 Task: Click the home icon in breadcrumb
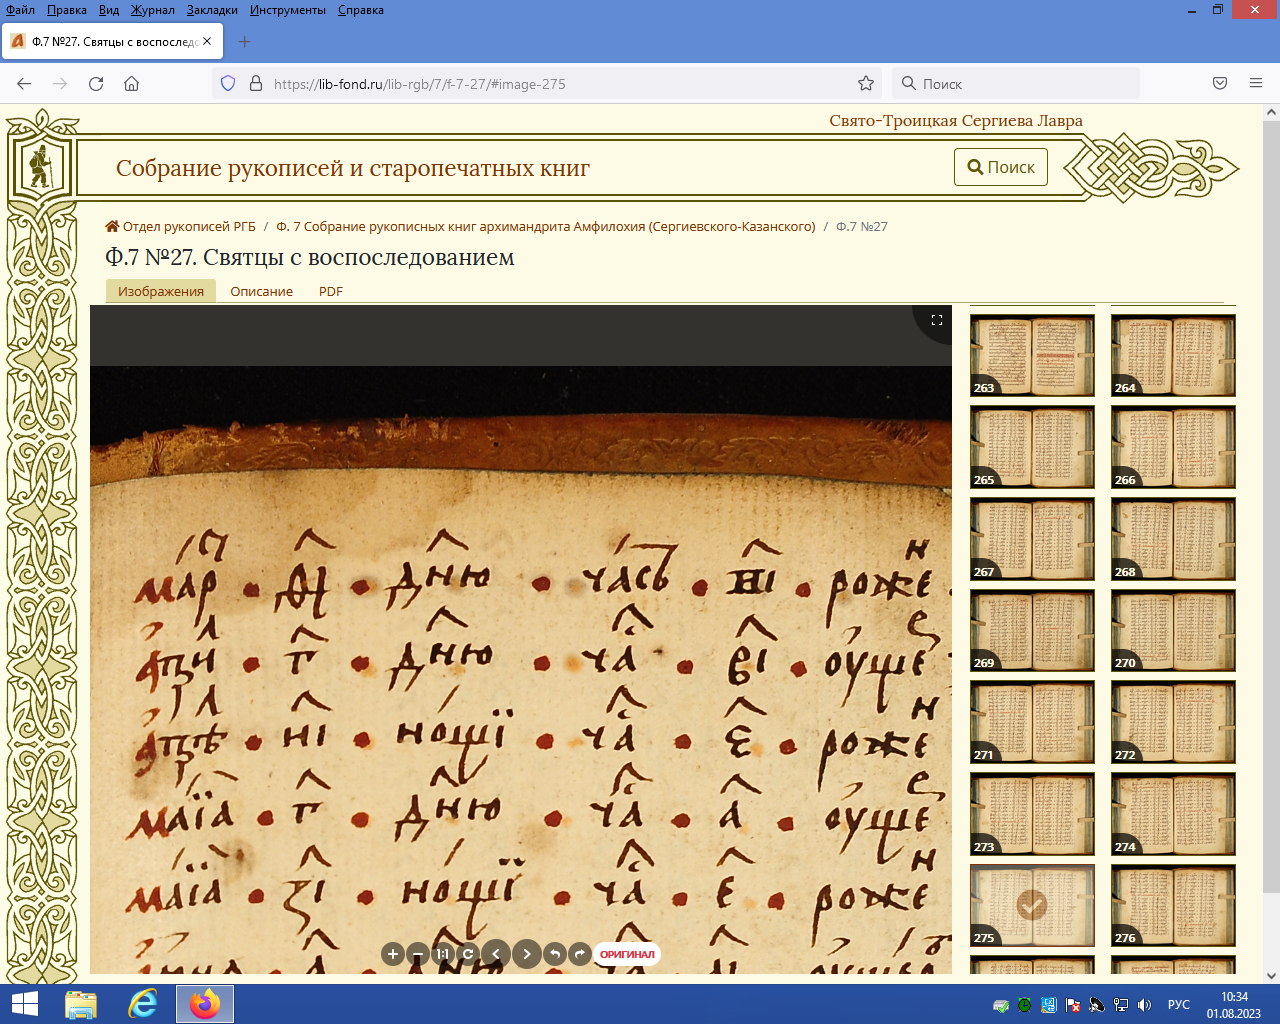[112, 226]
